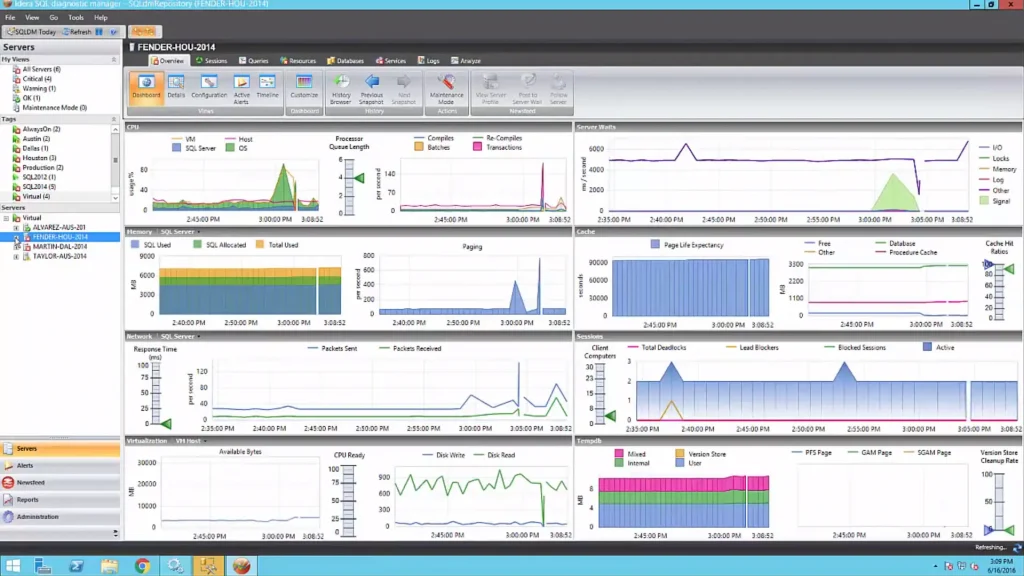Viewport: 1024px width, 576px height.
Task: Select the Production (2) tag
Action: pos(42,168)
